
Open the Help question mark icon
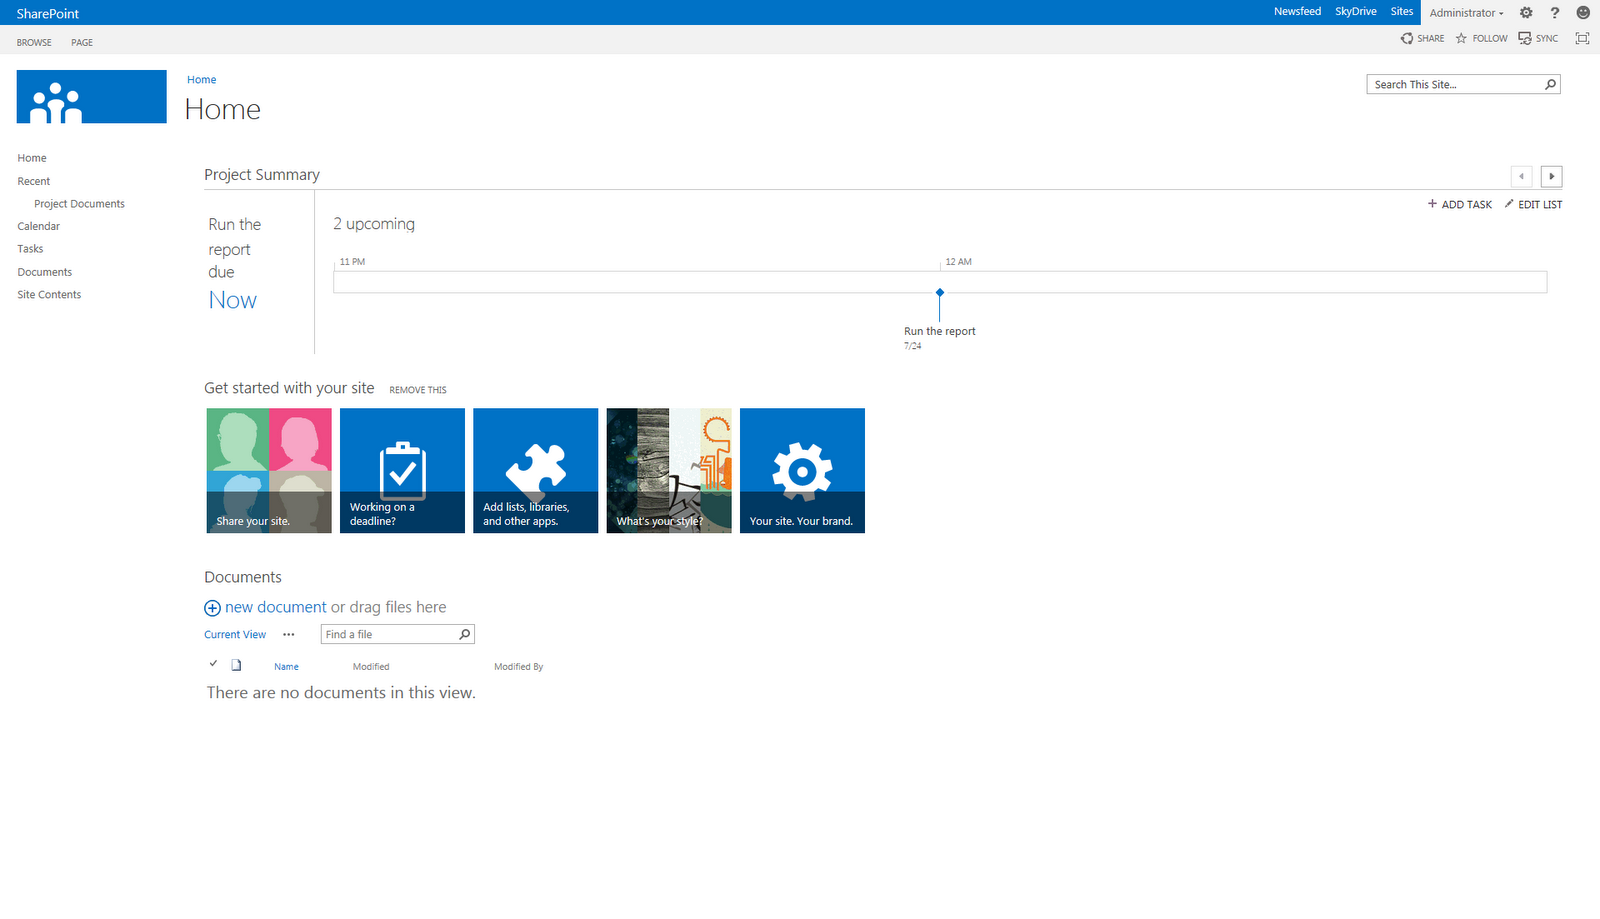pos(1554,12)
